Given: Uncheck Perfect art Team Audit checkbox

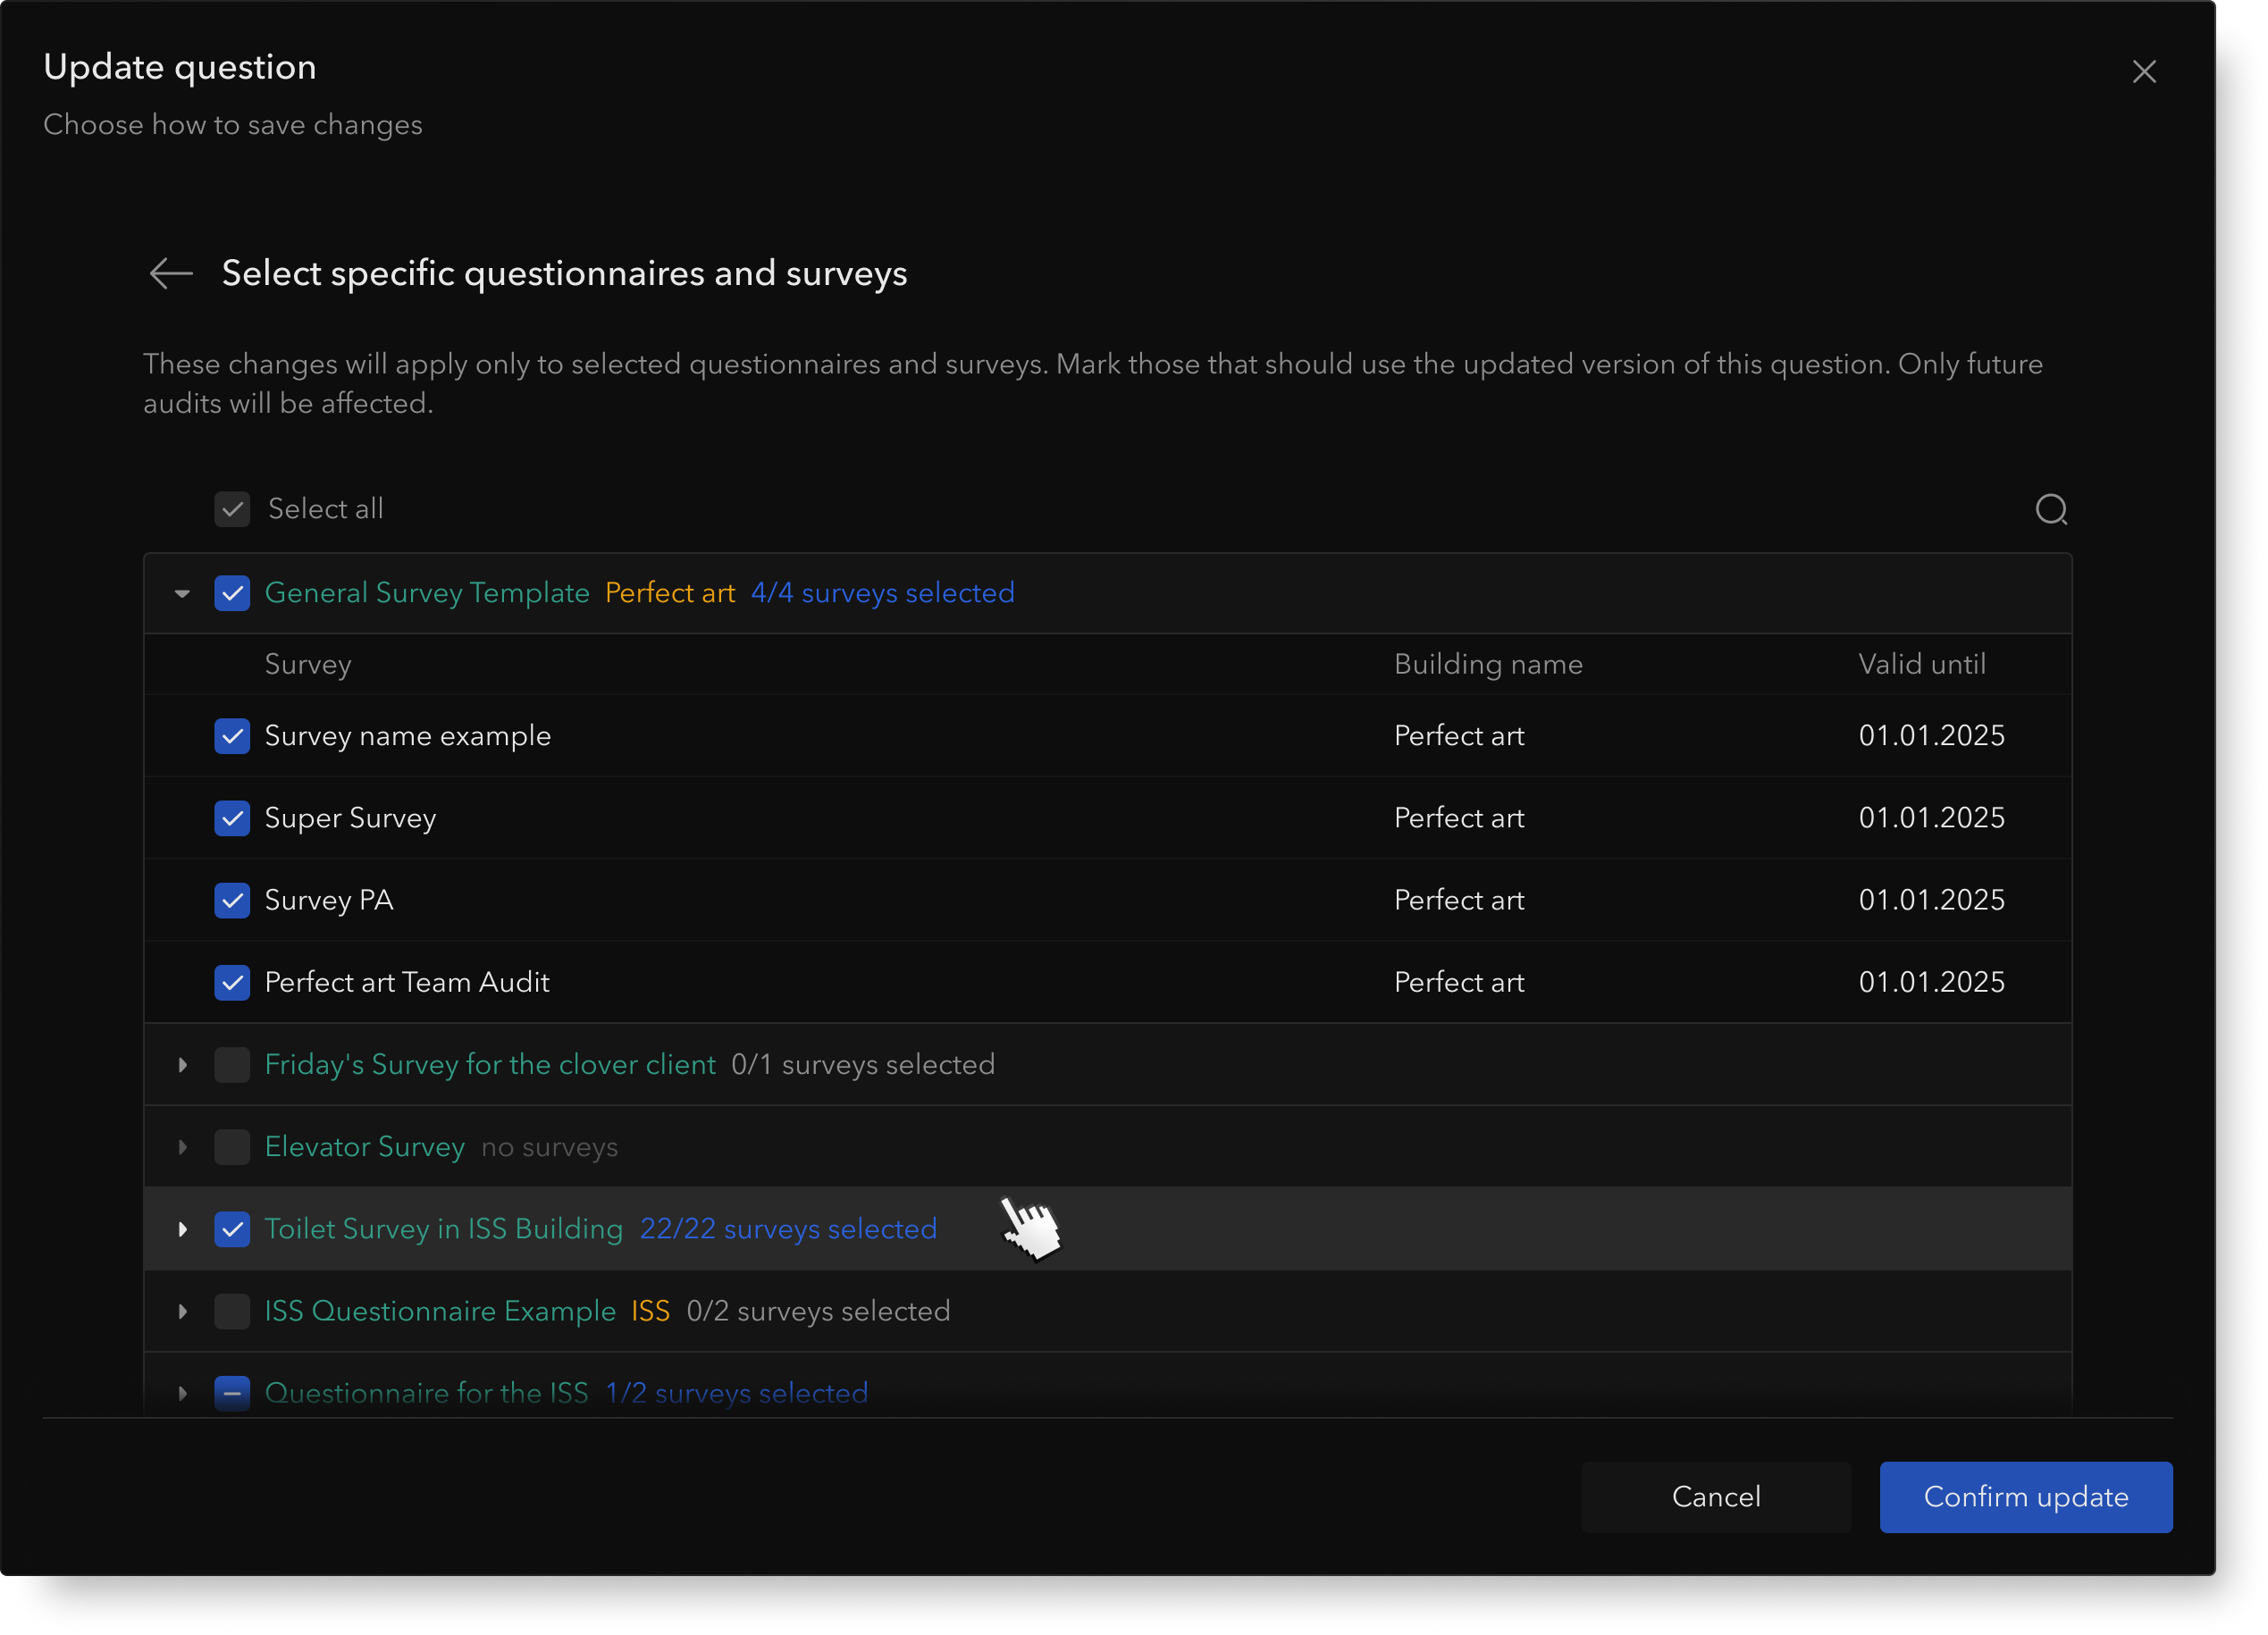Looking at the screenshot, I should pos(232,982).
